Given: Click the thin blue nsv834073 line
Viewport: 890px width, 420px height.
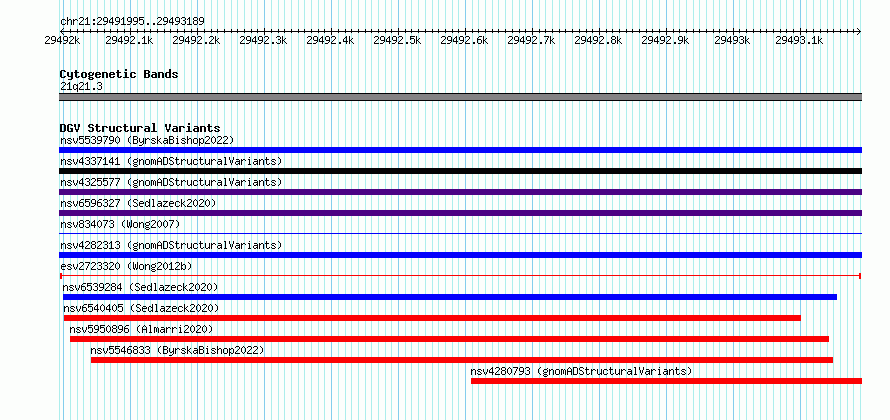Looking at the screenshot, I should coord(460,233).
